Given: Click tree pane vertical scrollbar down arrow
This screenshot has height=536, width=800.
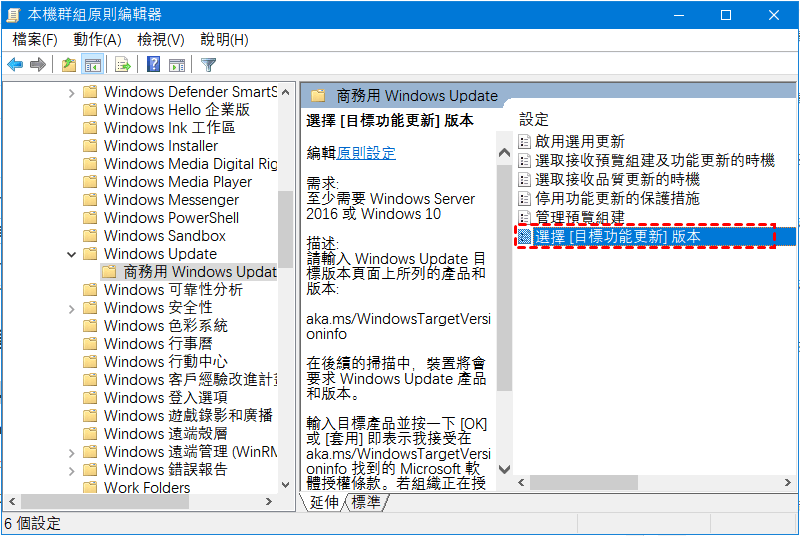Looking at the screenshot, I should point(286,484).
